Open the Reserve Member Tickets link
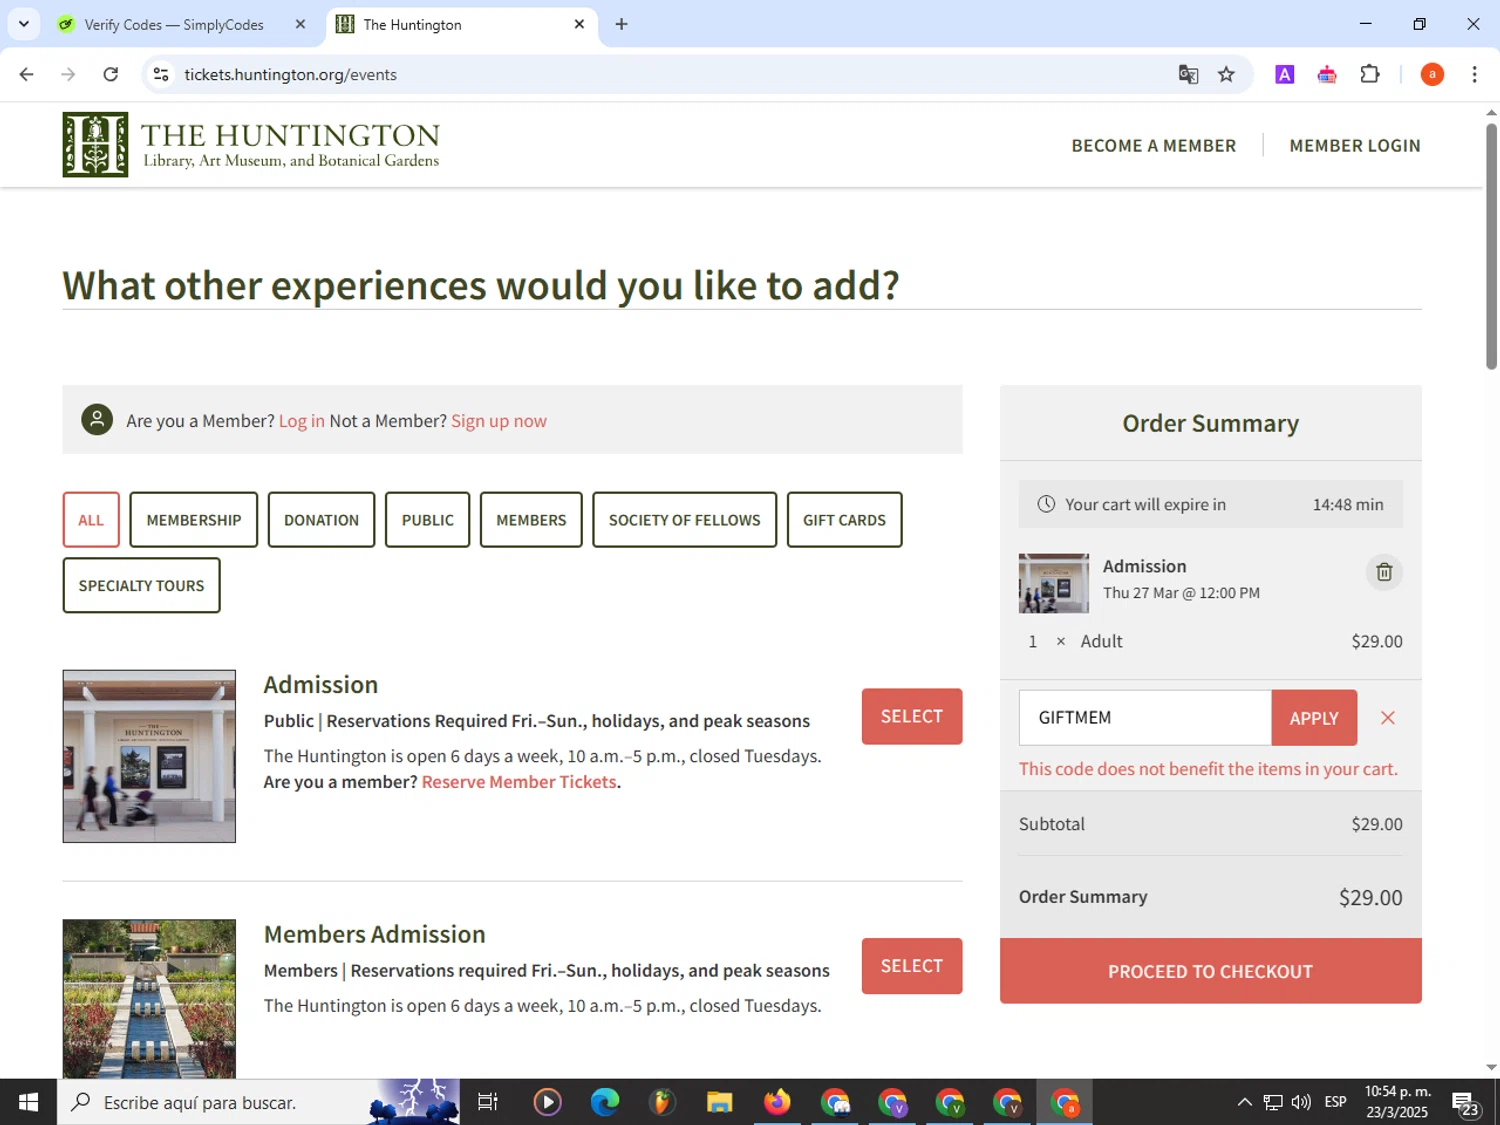1500x1125 pixels. click(x=519, y=782)
